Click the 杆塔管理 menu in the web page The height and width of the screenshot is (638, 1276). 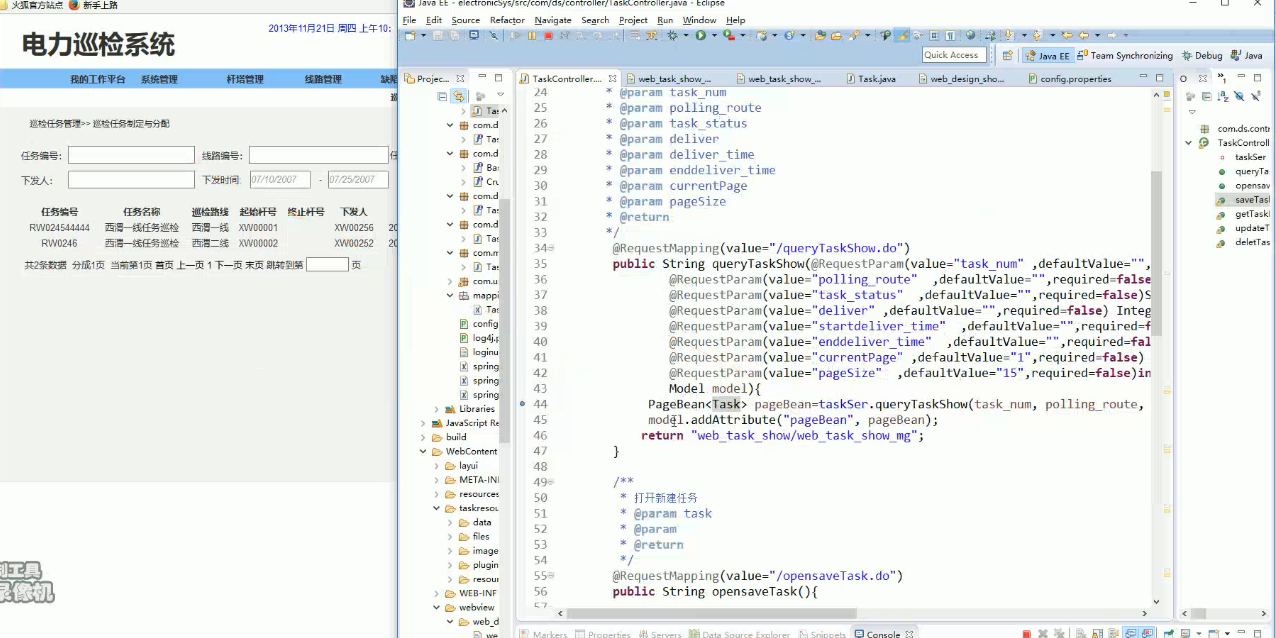(x=245, y=80)
